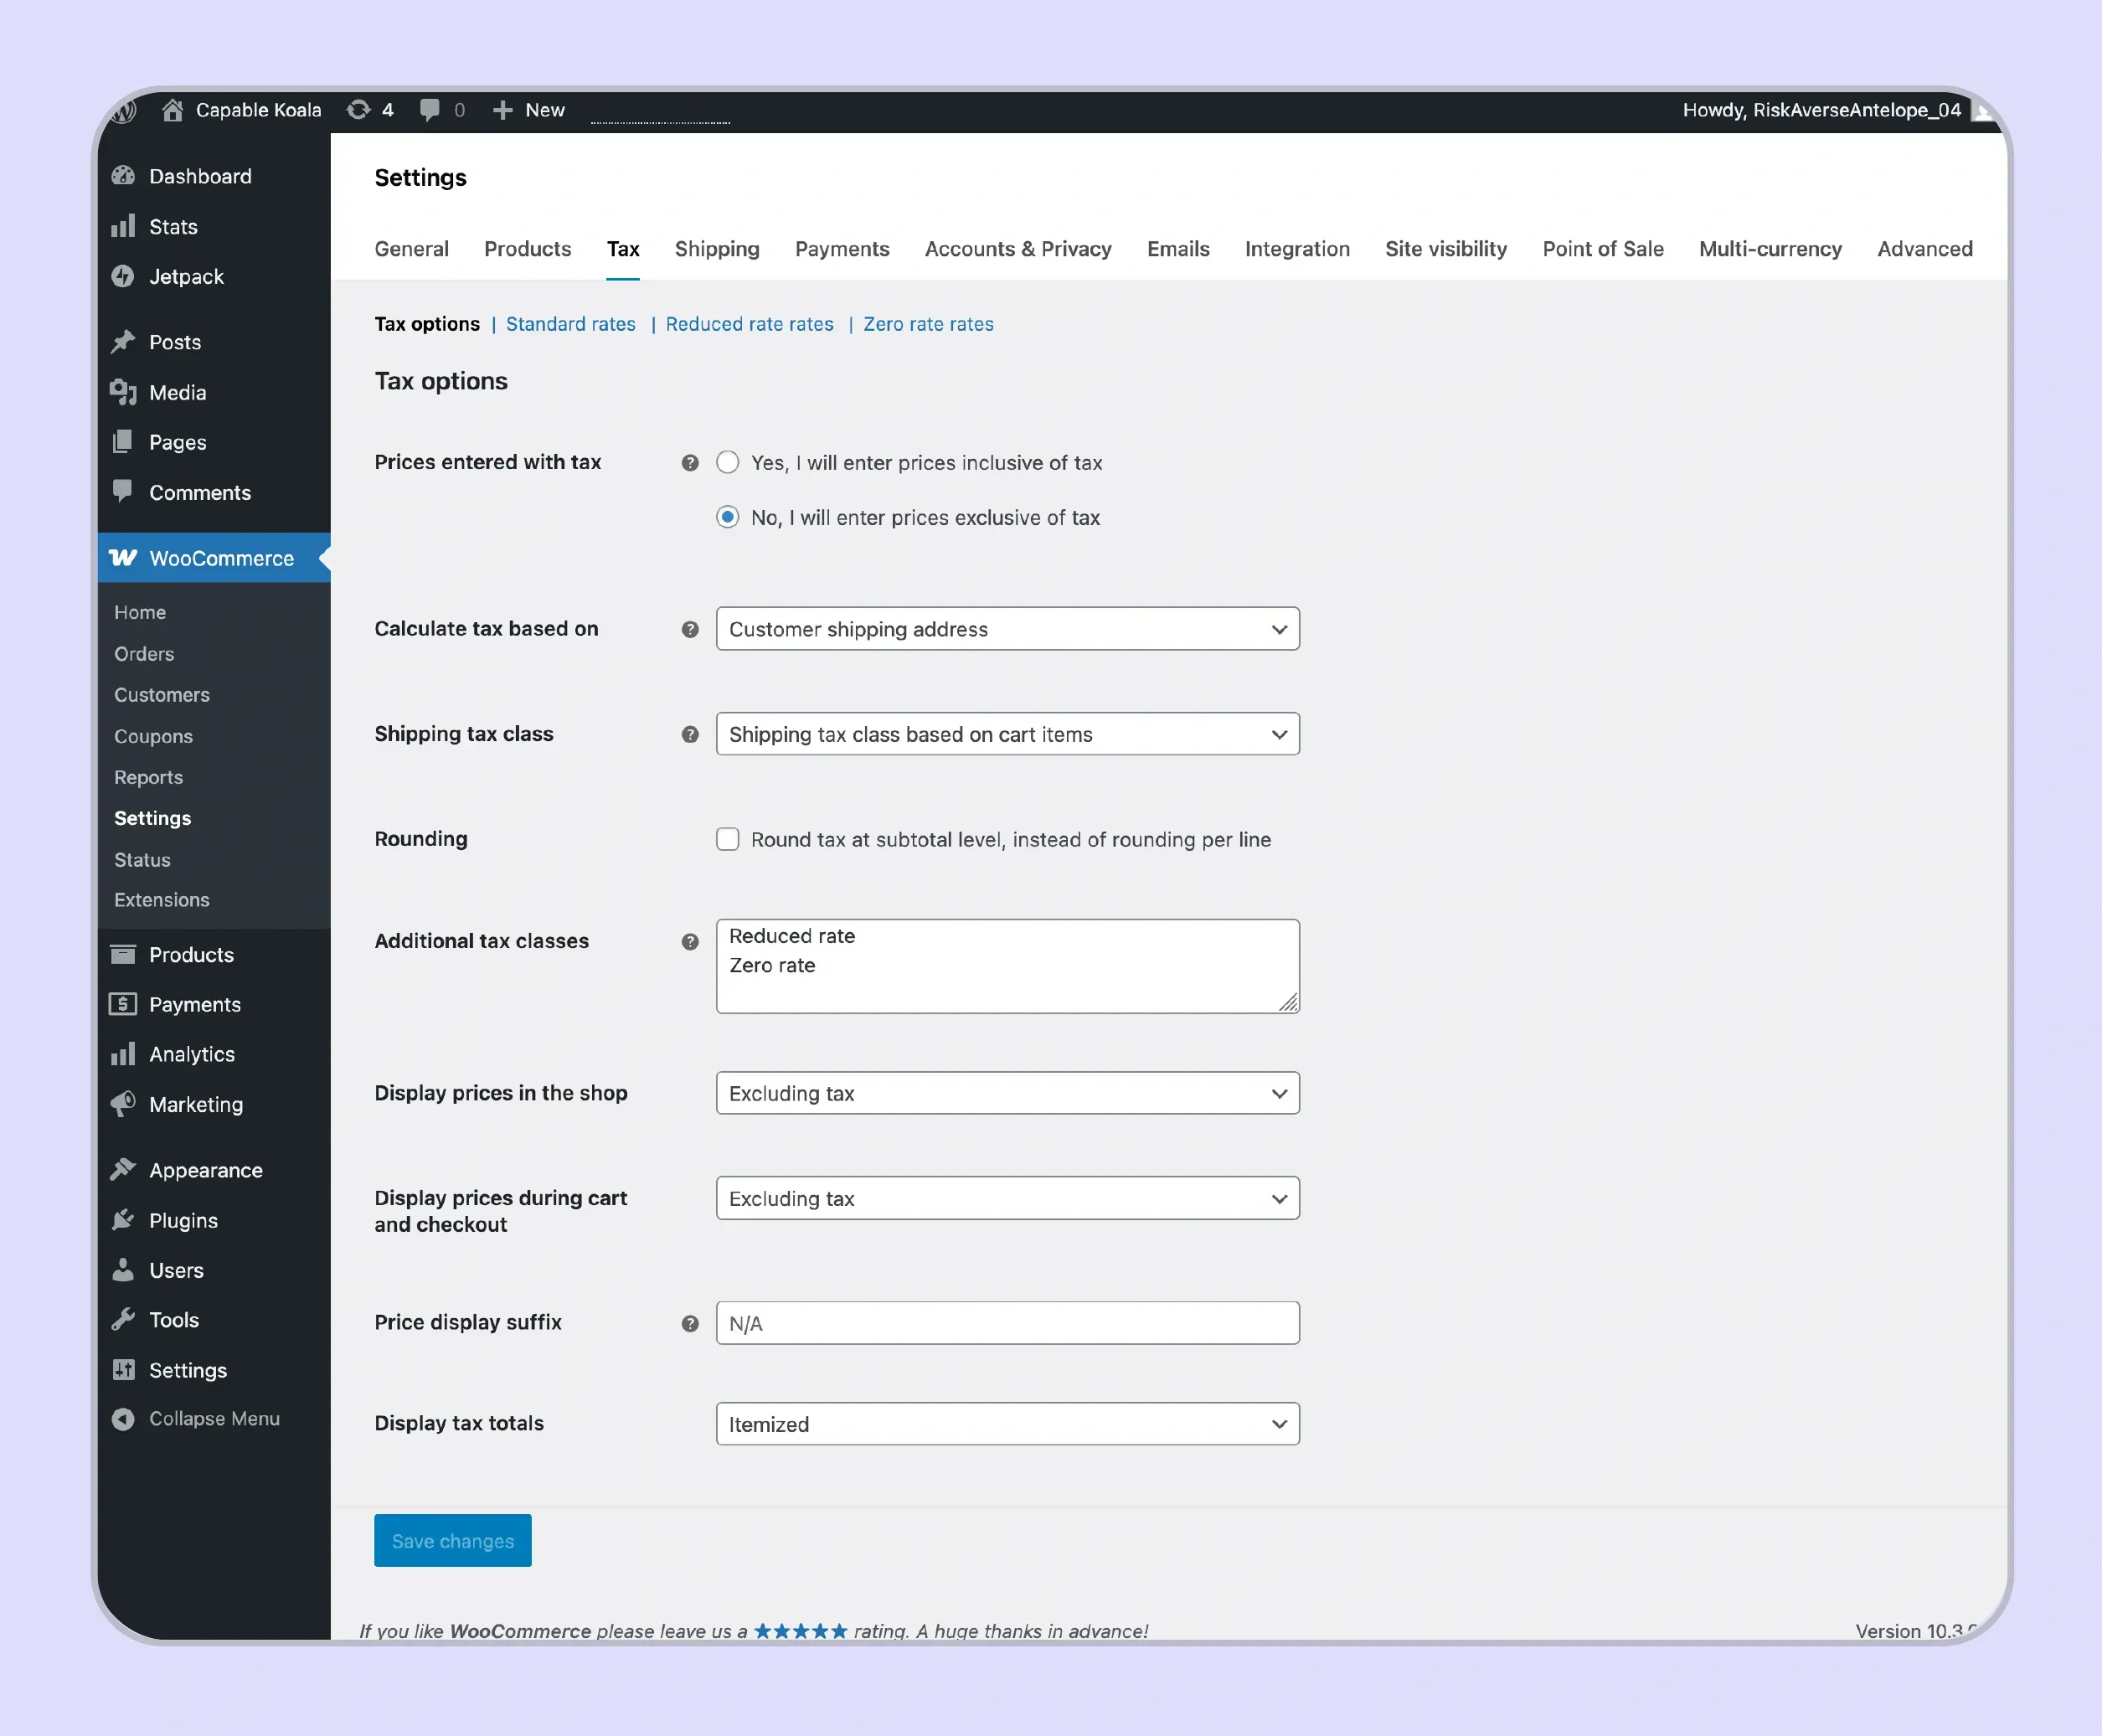Click the Price display suffix input field
The height and width of the screenshot is (1736, 2102).
(1007, 1324)
